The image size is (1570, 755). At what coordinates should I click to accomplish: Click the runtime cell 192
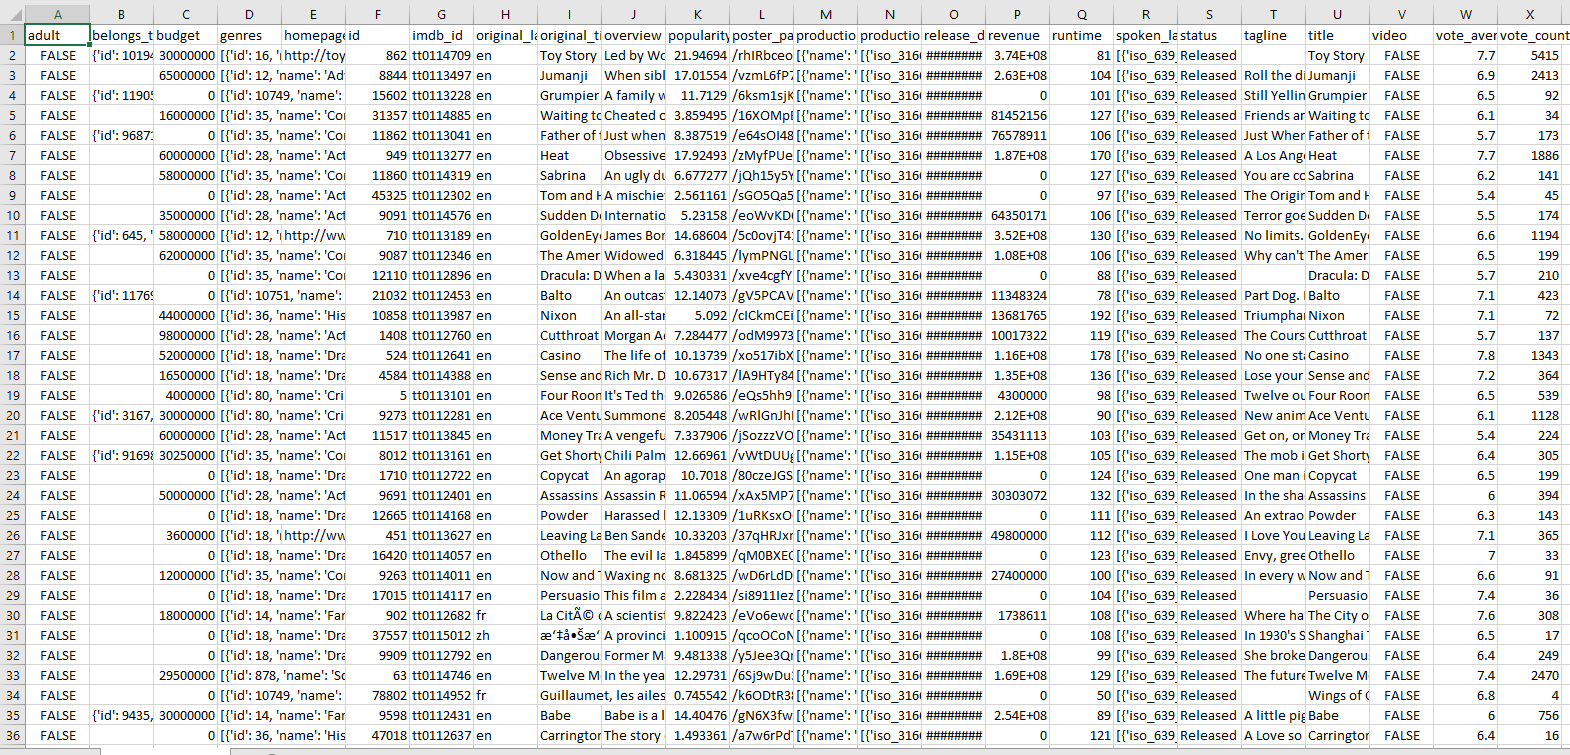point(1082,315)
